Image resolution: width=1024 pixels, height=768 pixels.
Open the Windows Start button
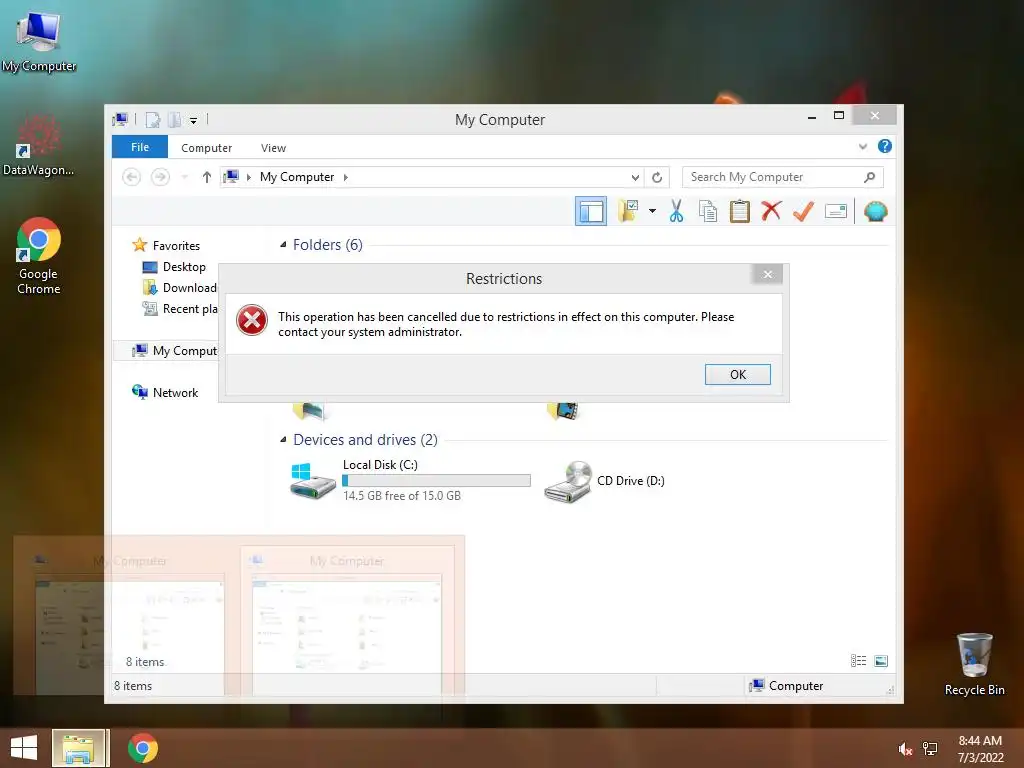click(24, 748)
